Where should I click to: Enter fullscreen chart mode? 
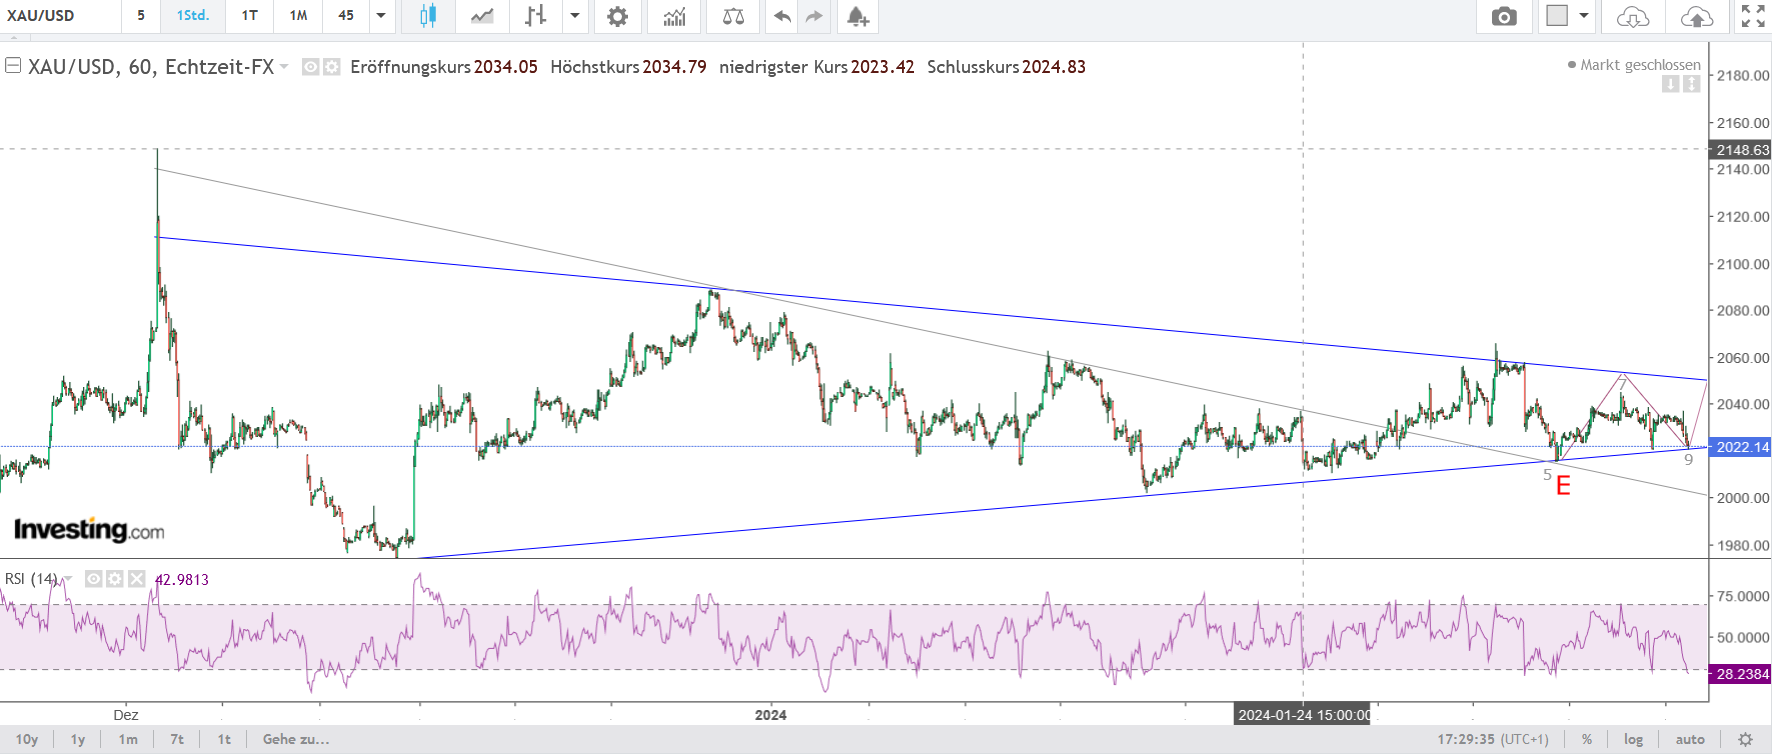coord(1753,16)
